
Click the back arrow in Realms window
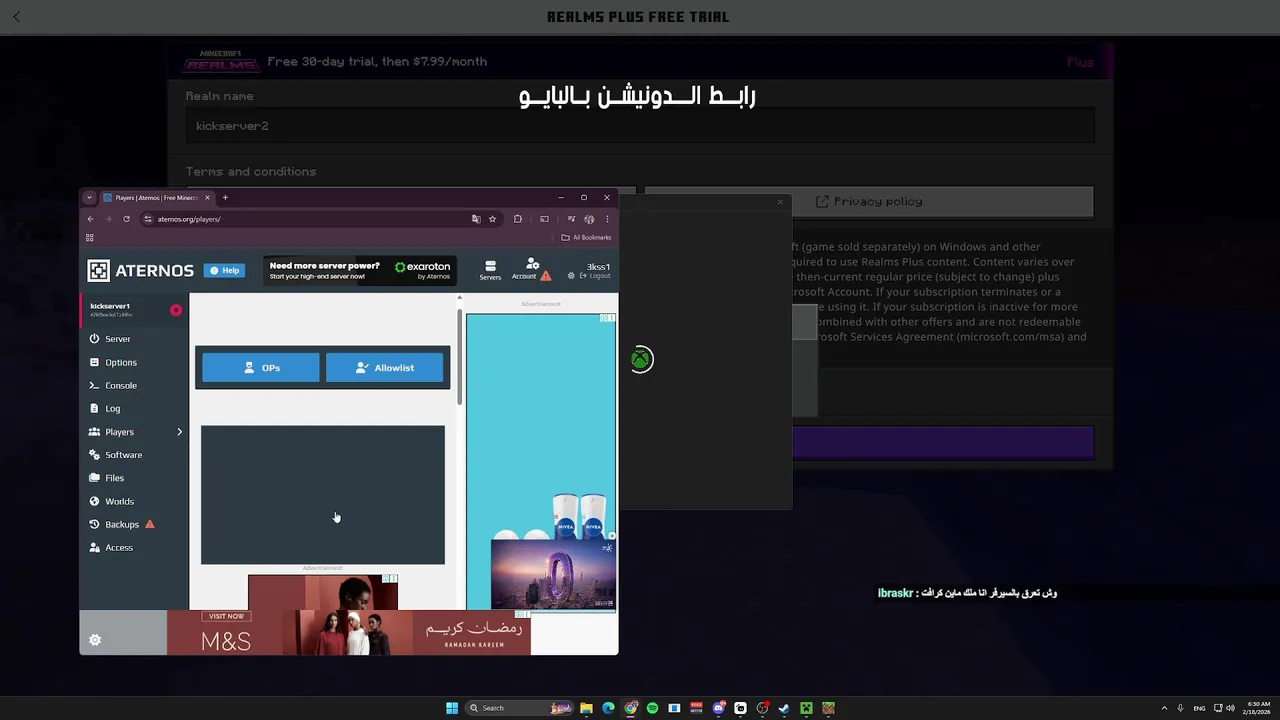[x=16, y=17]
